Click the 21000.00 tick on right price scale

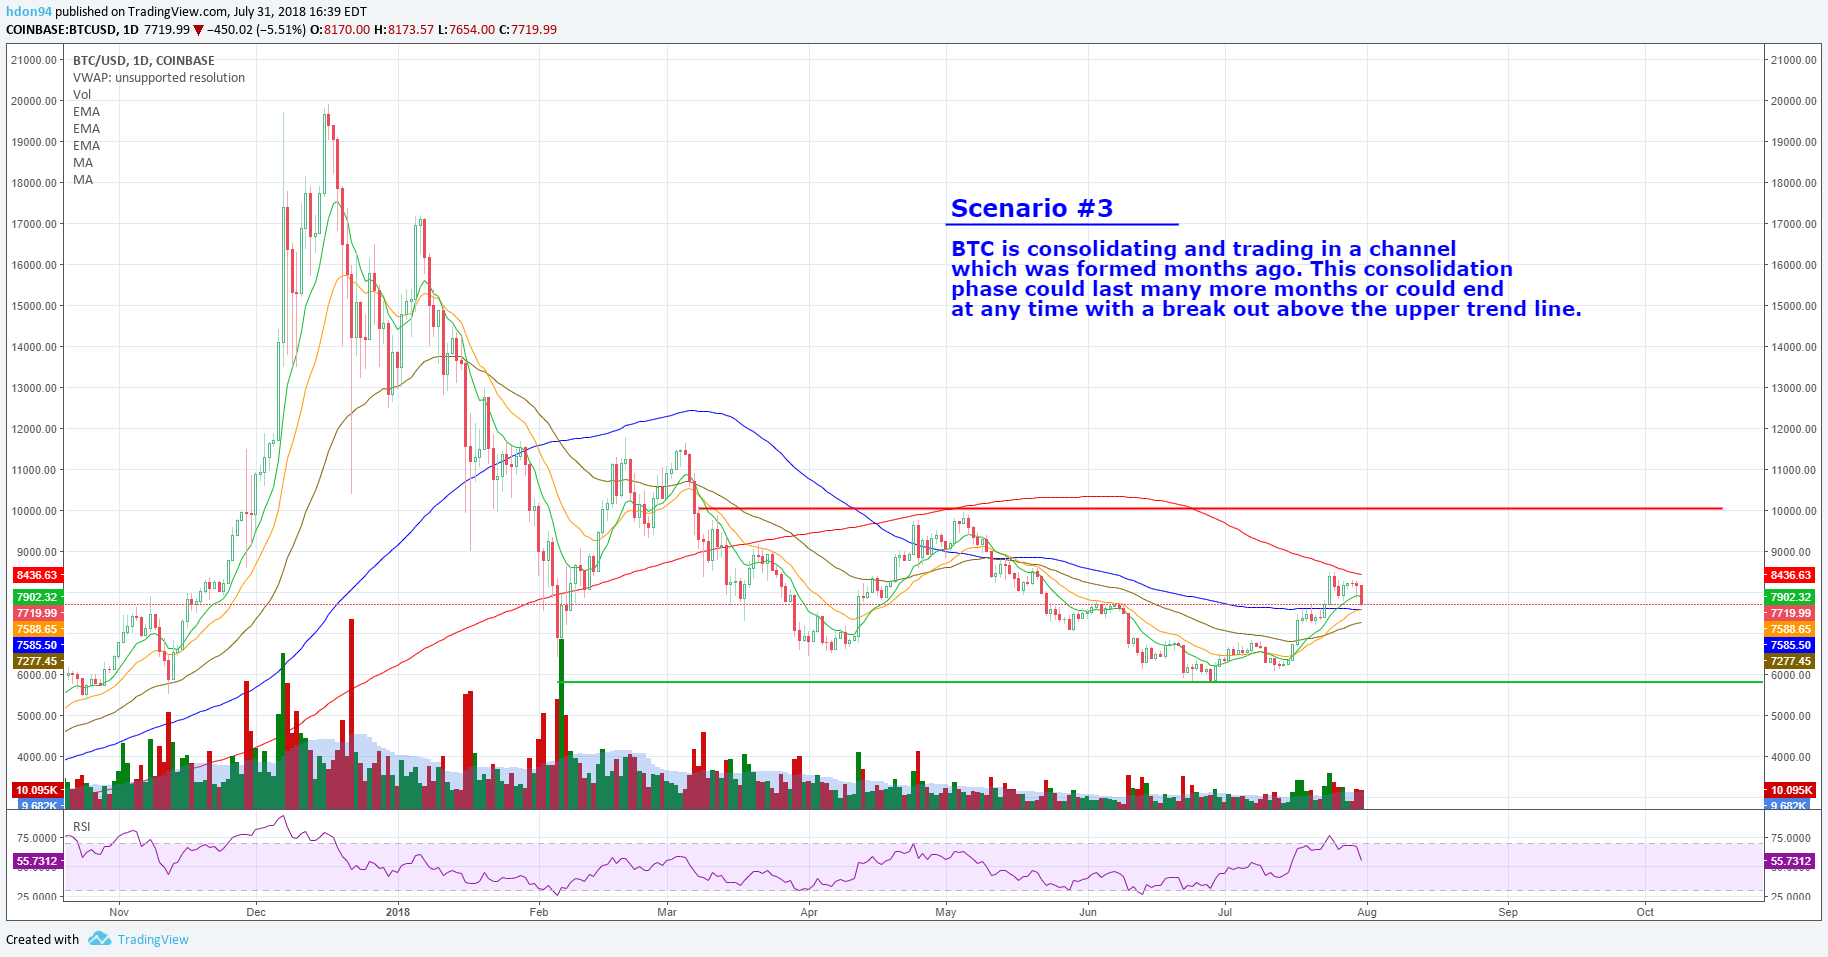[1793, 60]
